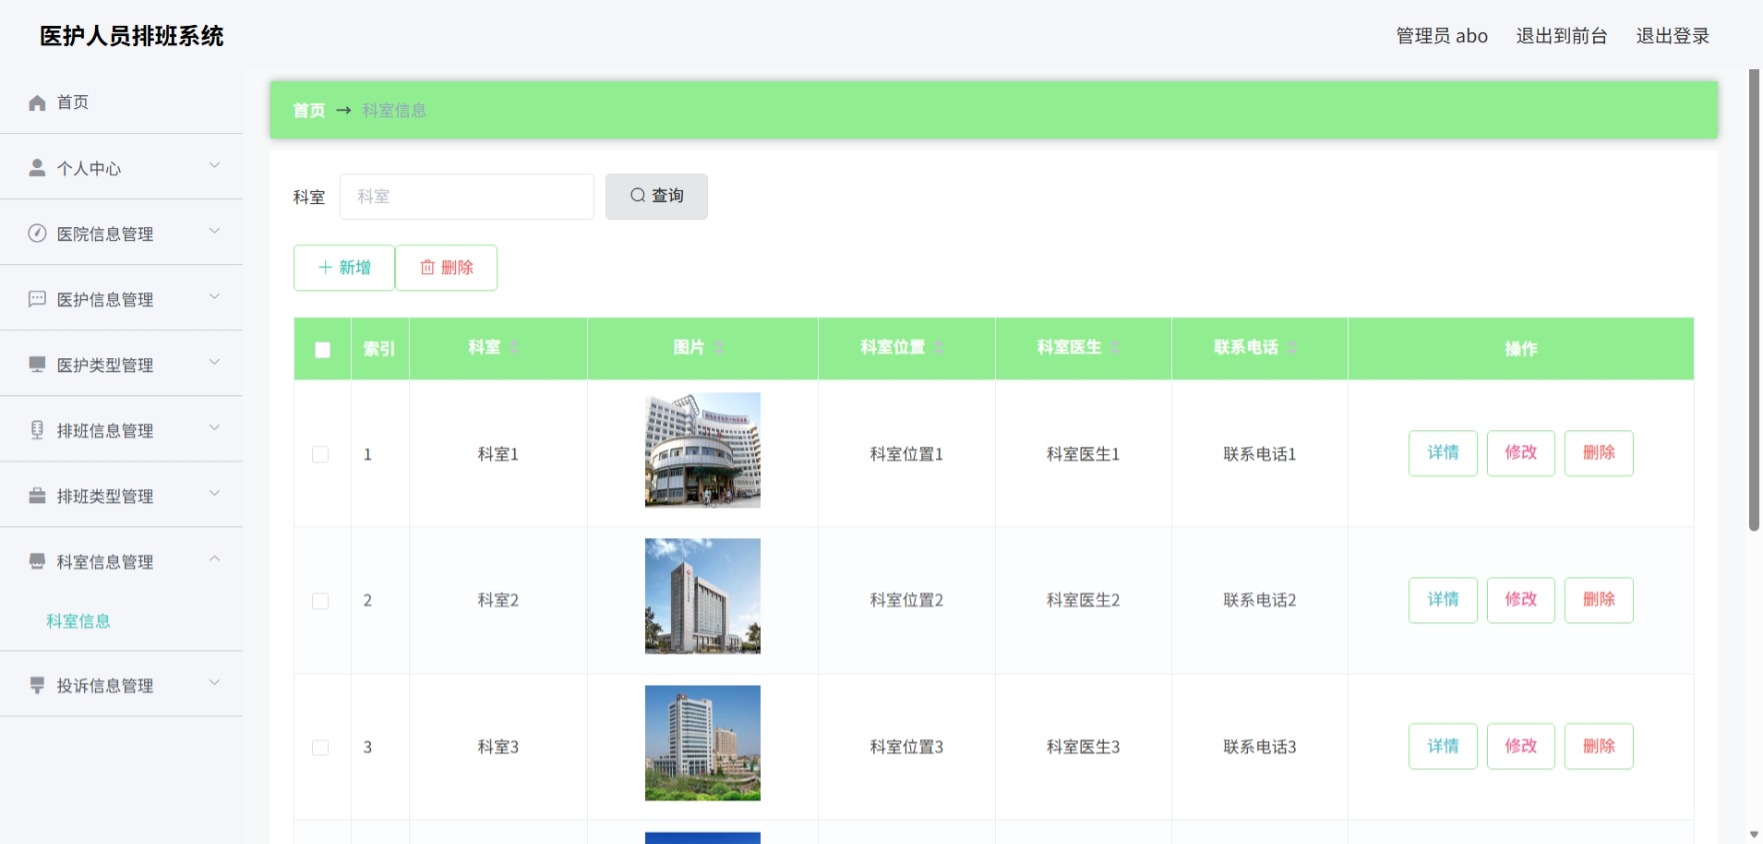Click 修改 for row 科室2
Image resolution: width=1763 pixels, height=844 pixels.
1521,600
